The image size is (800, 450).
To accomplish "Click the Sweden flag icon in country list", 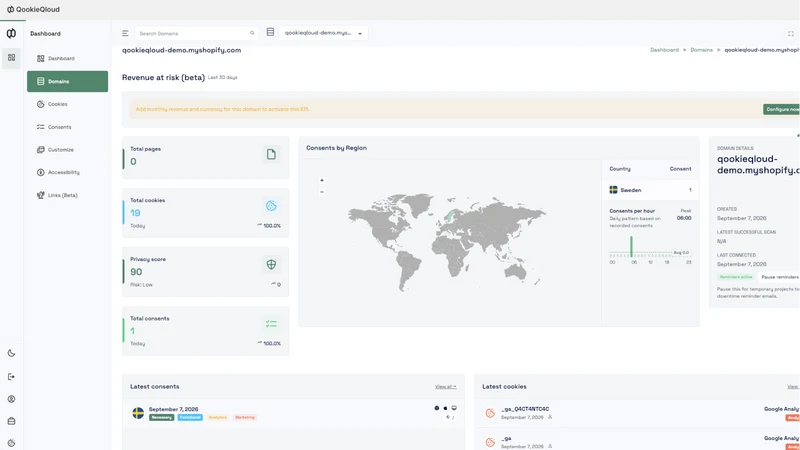I will (x=613, y=190).
